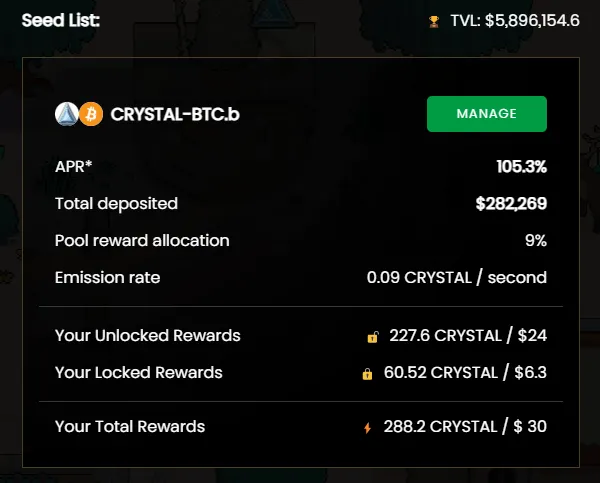Select the CRYSTAL-BTC.b pool name
600x483 pixels.
click(x=173, y=114)
